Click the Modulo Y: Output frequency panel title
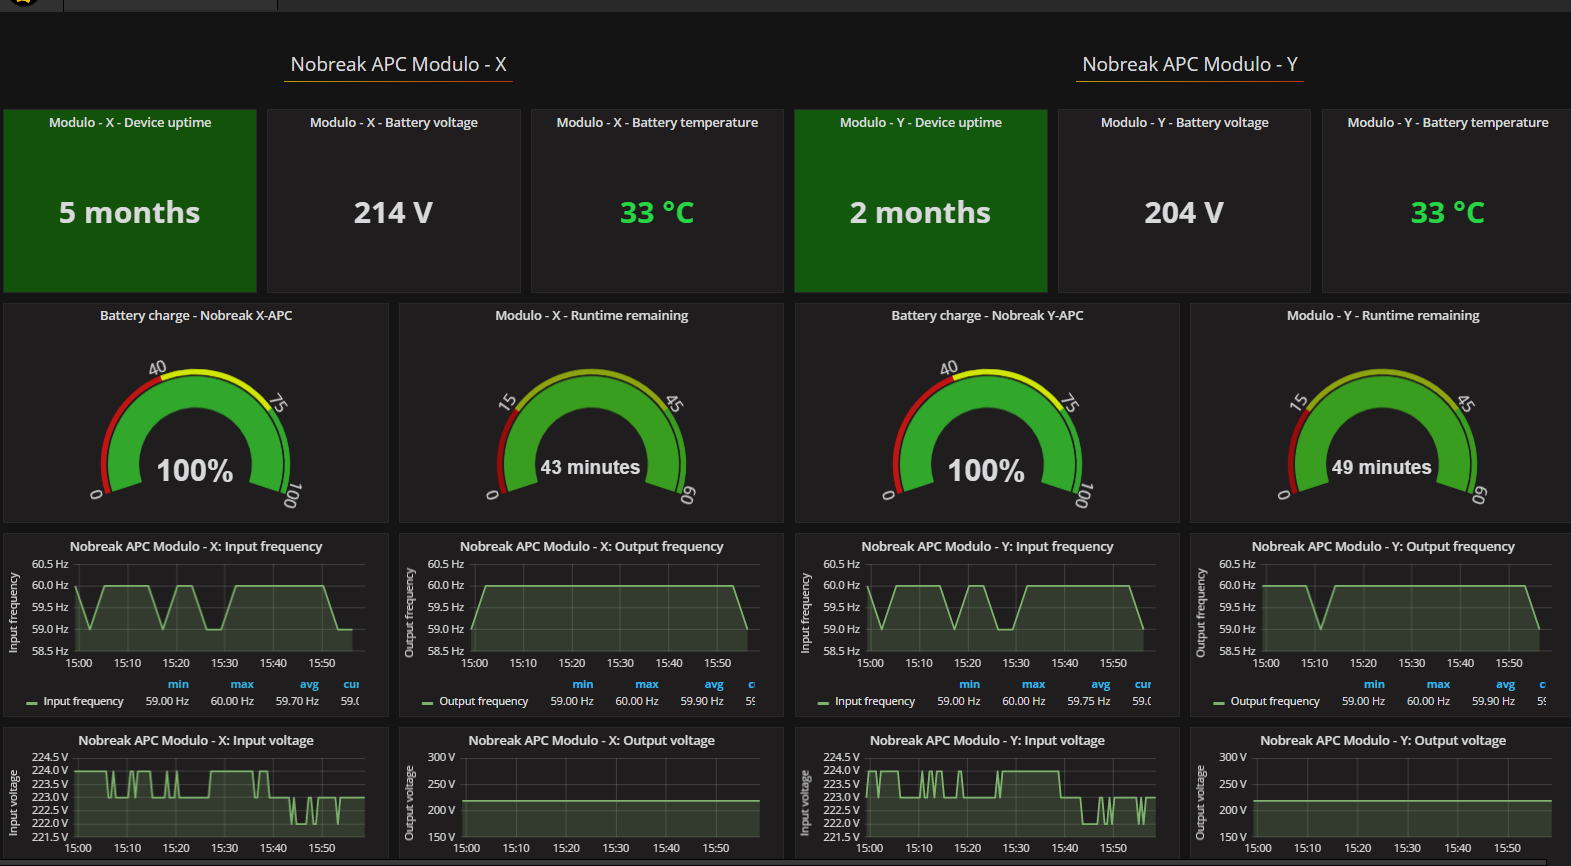1571x866 pixels. (1383, 546)
